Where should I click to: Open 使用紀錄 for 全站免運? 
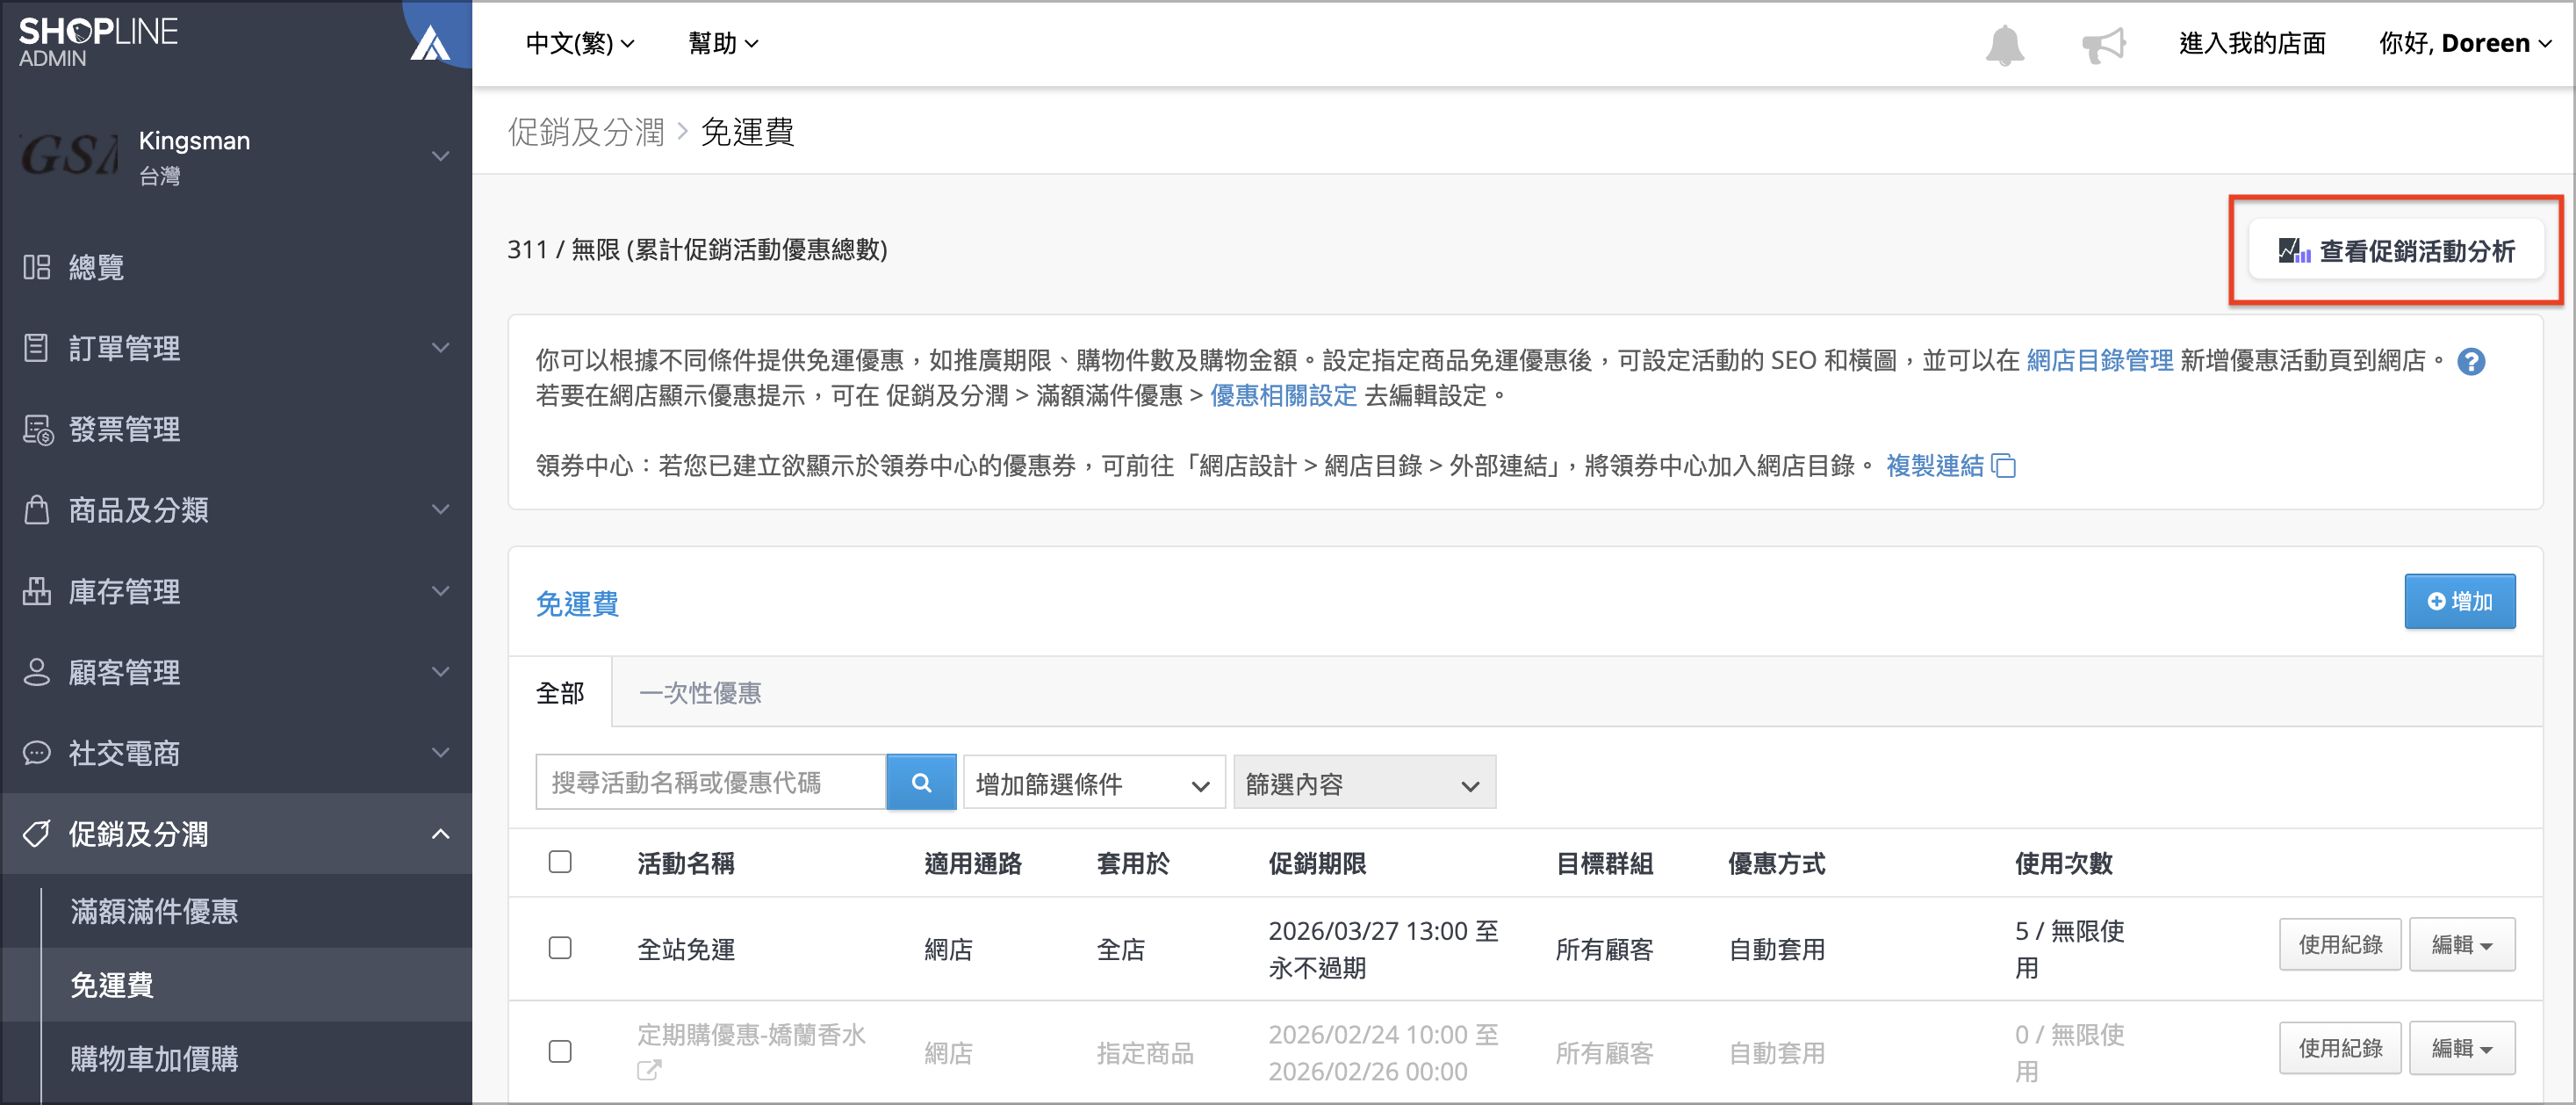[x=2340, y=945]
